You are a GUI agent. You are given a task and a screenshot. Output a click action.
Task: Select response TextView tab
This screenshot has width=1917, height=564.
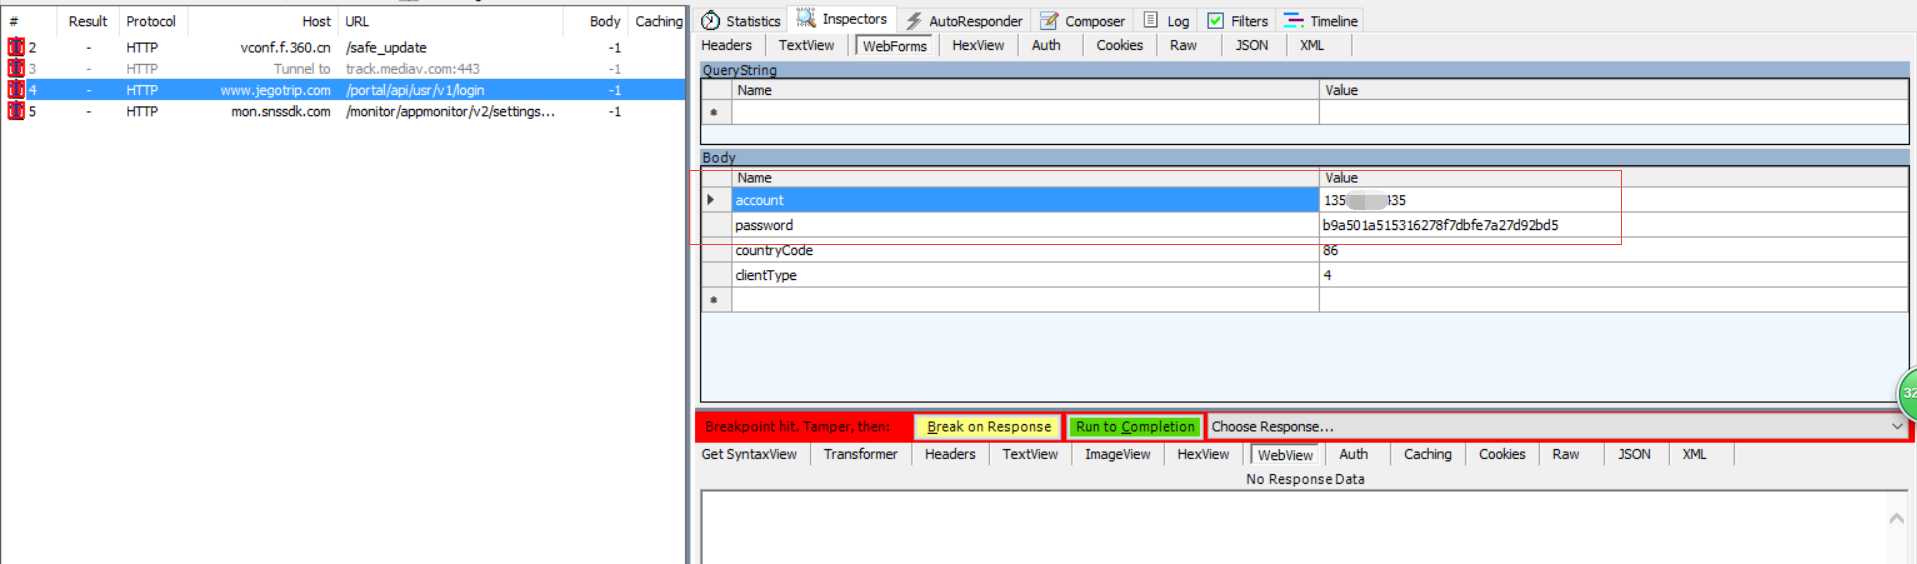[x=1030, y=454]
